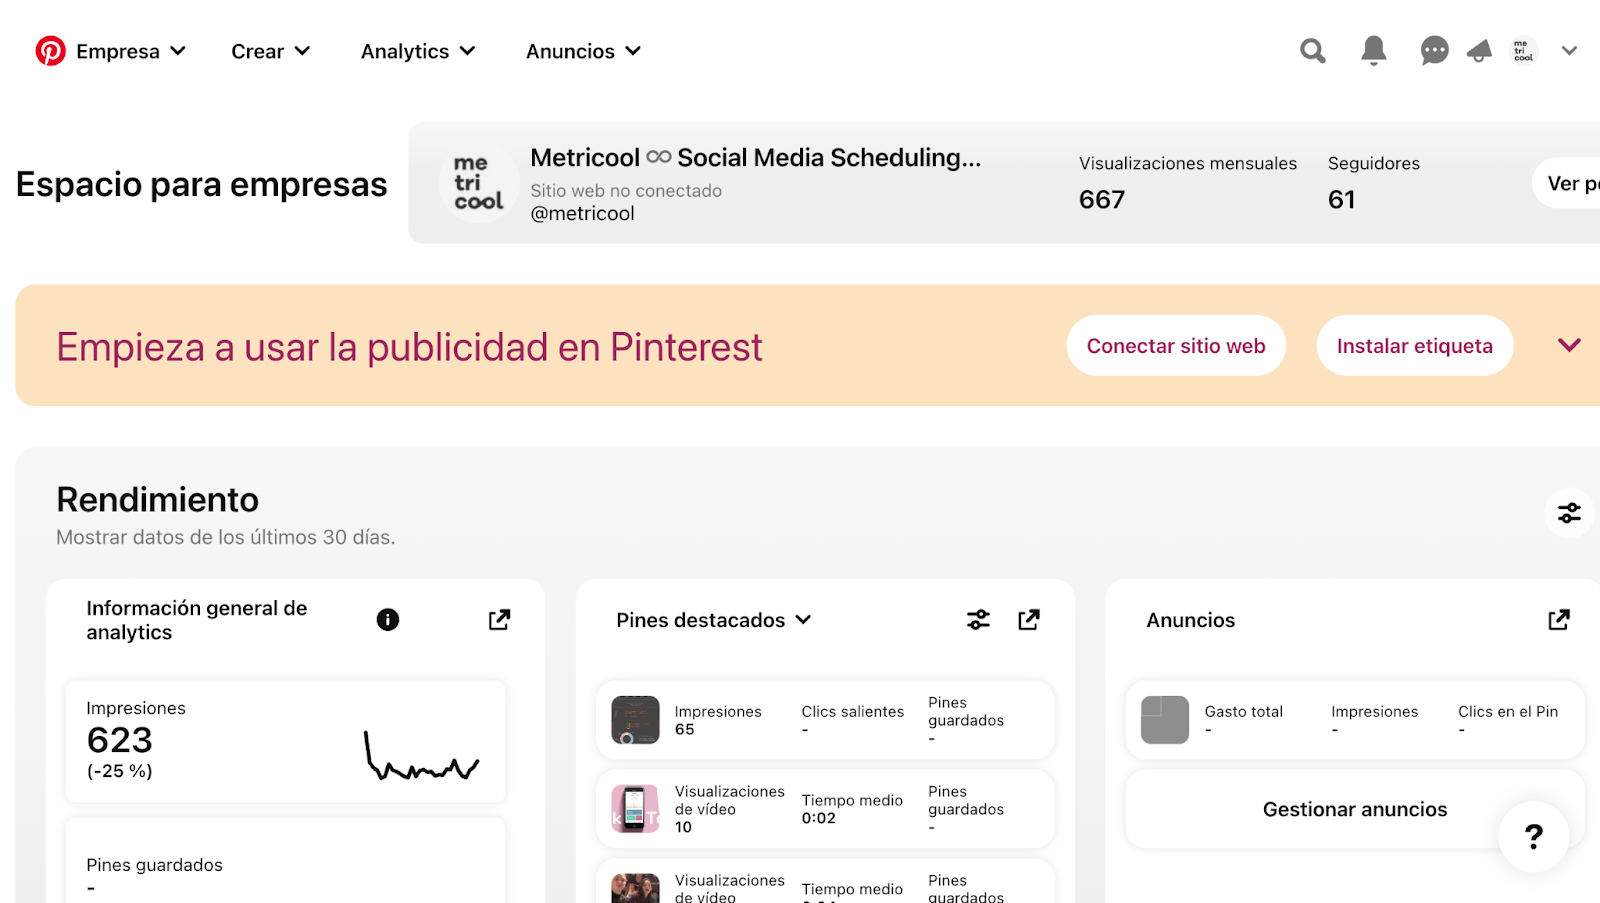This screenshot has width=1600, height=903.
Task: Open the Analytics menu
Action: point(418,51)
